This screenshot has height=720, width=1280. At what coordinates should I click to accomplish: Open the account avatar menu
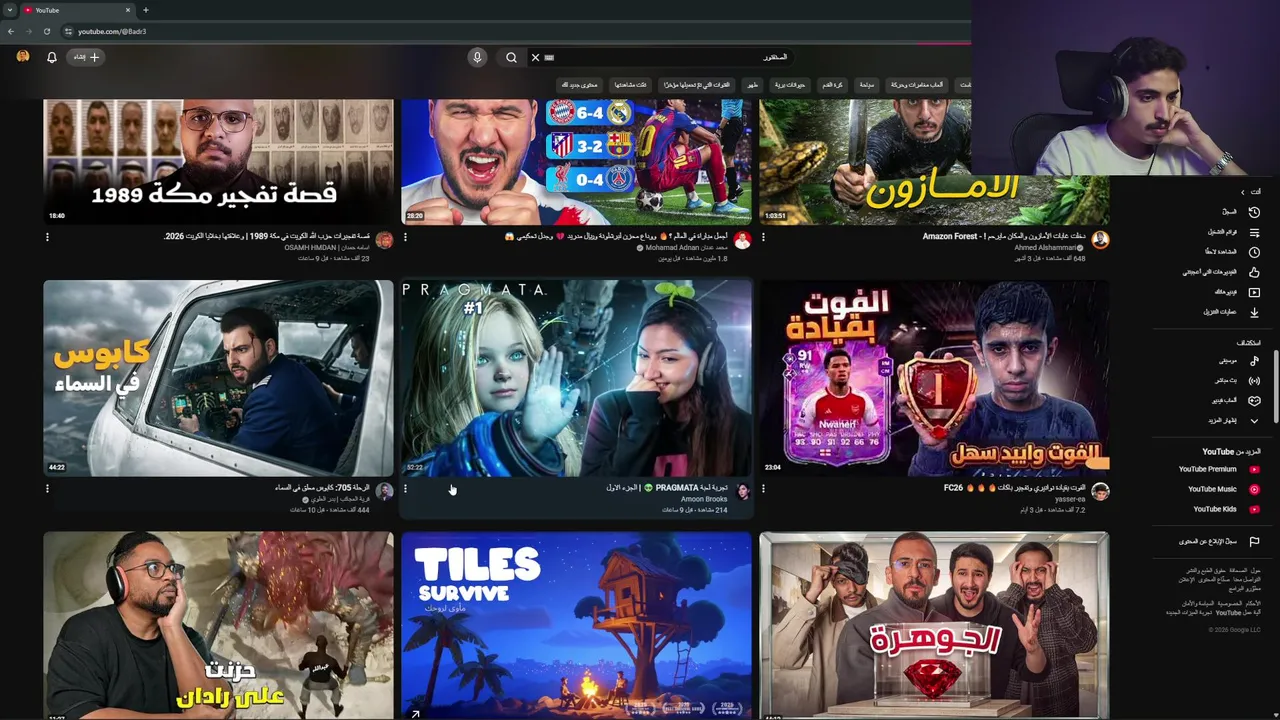point(23,56)
